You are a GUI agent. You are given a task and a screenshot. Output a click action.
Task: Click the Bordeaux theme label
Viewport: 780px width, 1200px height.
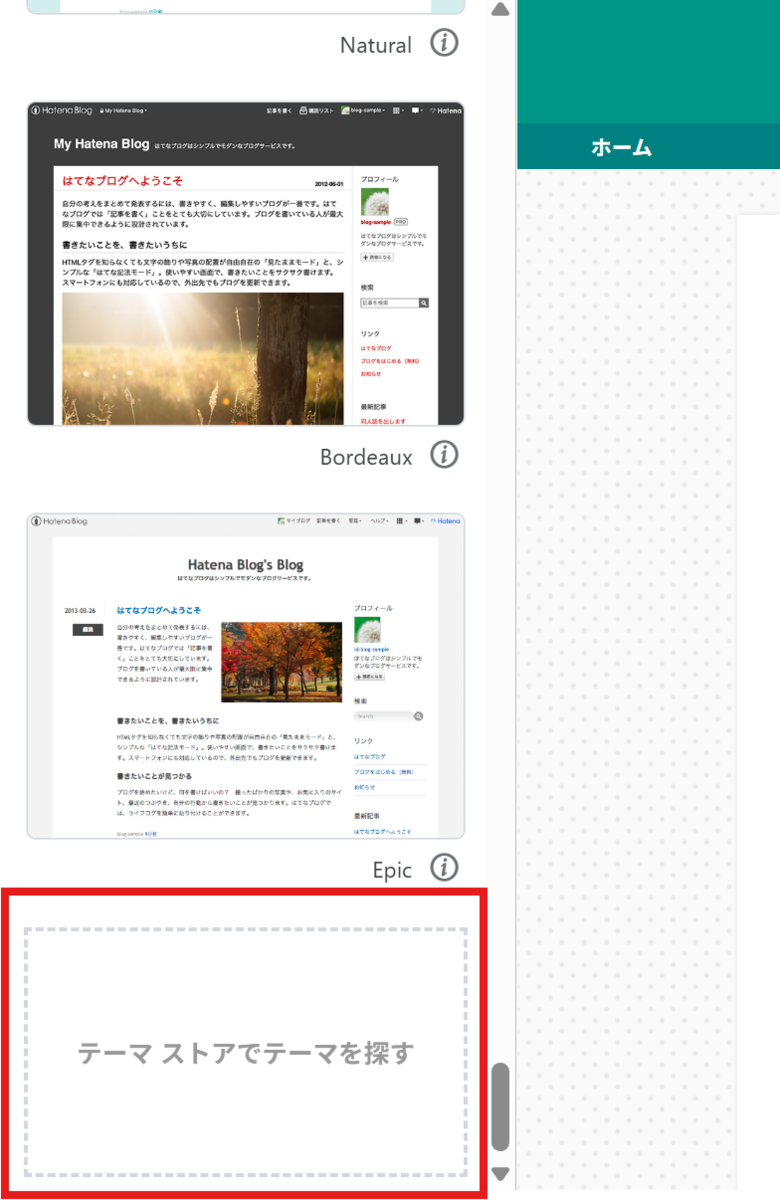[366, 457]
